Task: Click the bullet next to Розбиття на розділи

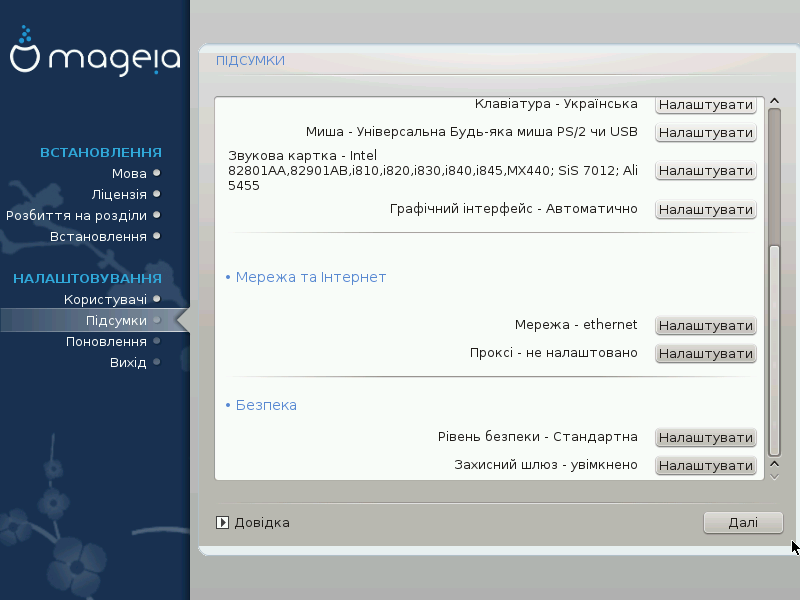Action: pyautogui.click(x=157, y=215)
